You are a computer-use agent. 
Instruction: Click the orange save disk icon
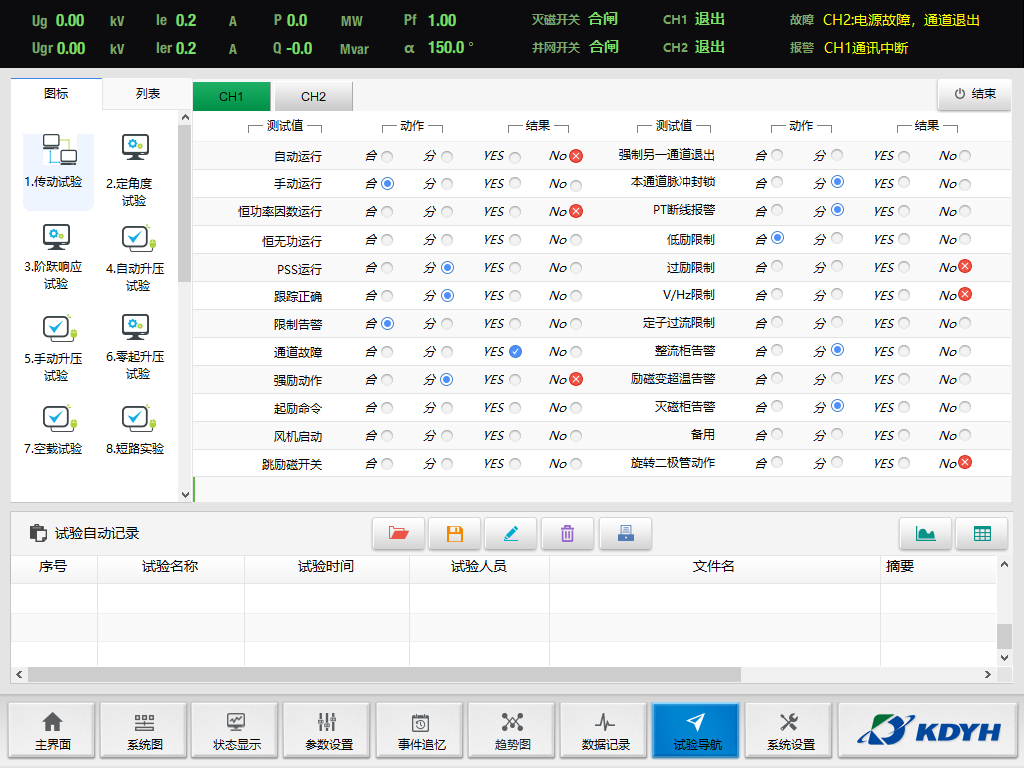click(x=455, y=534)
